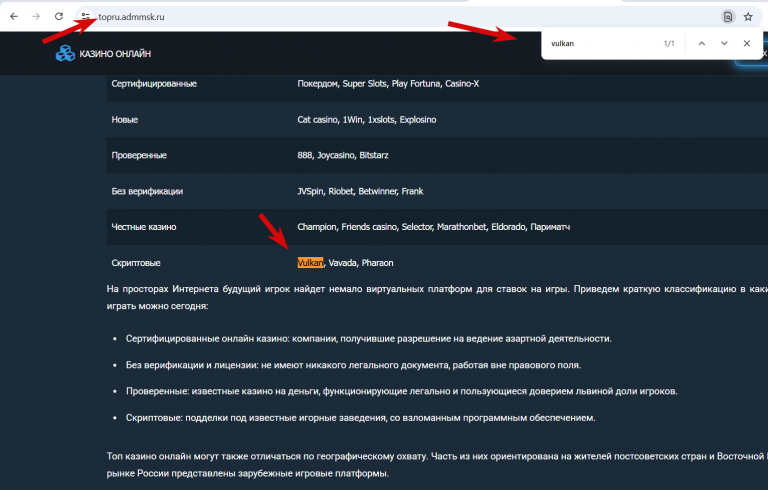768x490 pixels.
Task: Click the highlighted 'Vulkan' search match
Action: coord(310,263)
